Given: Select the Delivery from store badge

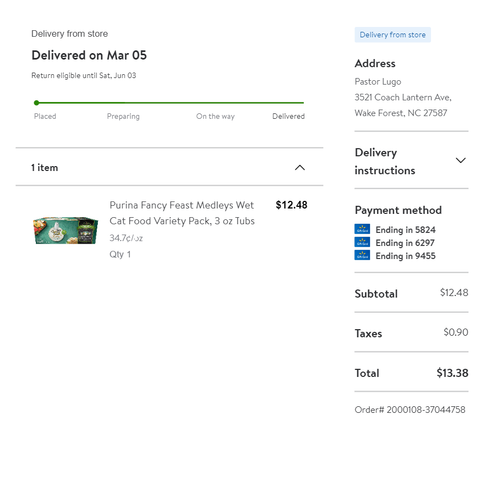Looking at the screenshot, I should point(392,35).
